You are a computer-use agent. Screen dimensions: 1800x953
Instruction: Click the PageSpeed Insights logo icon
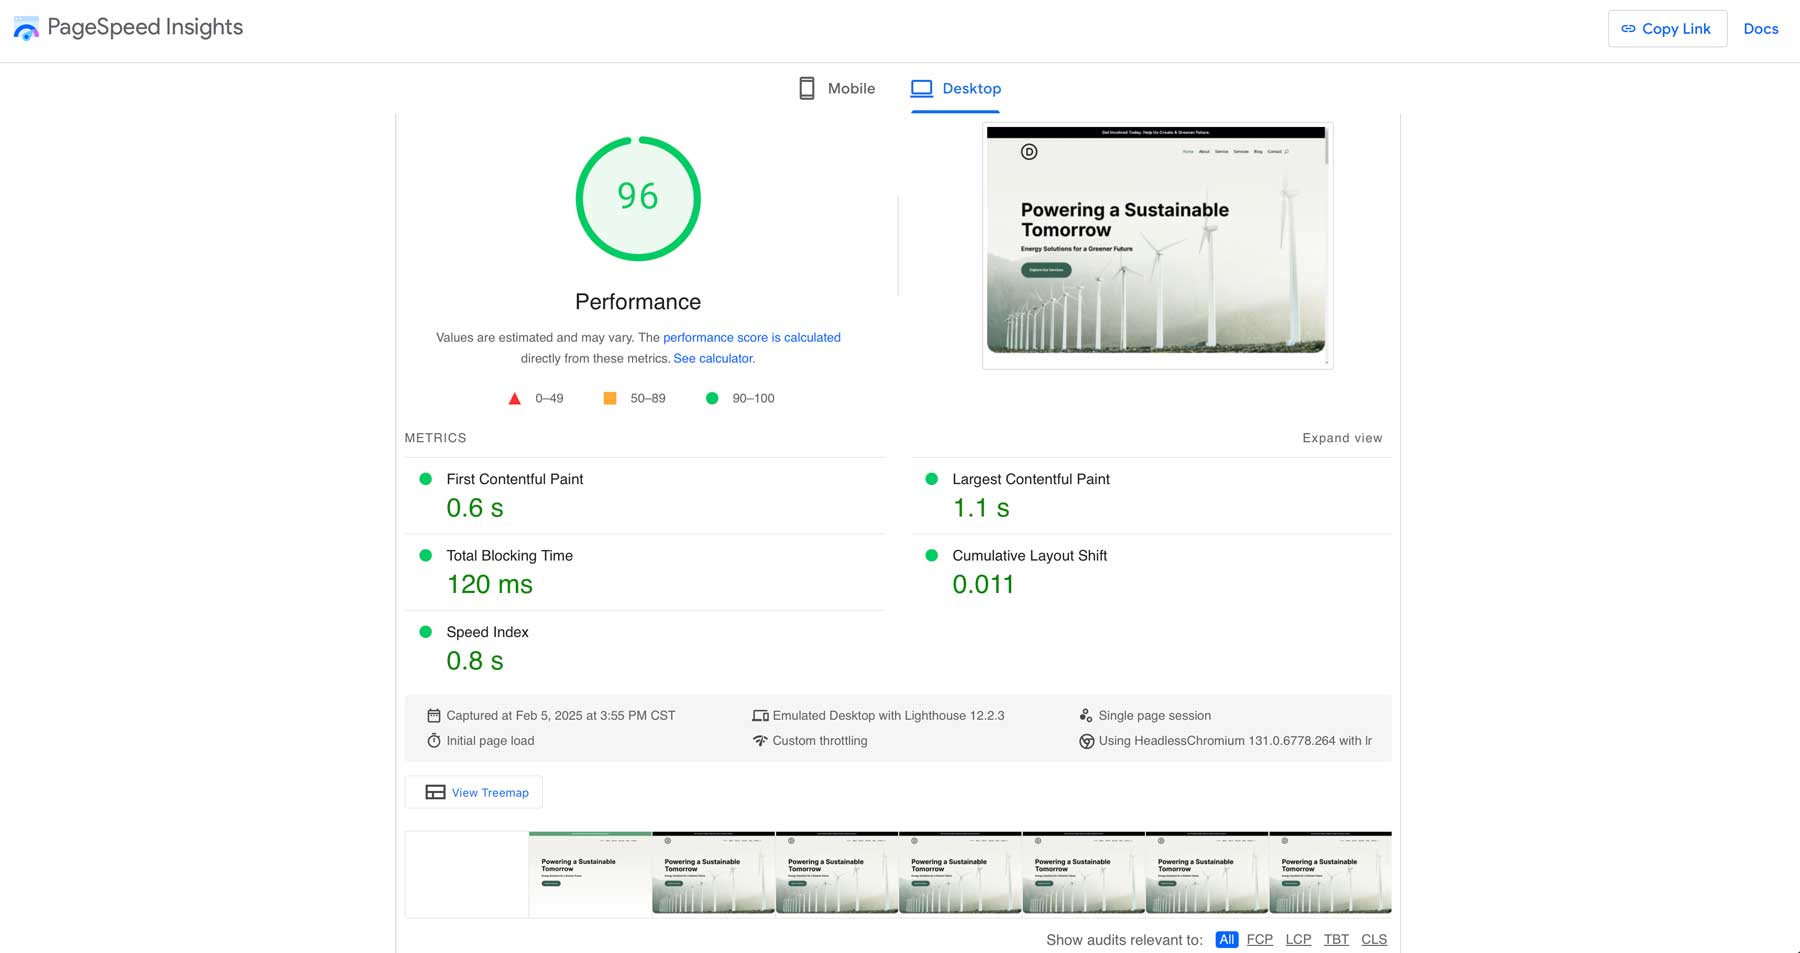click(25, 29)
